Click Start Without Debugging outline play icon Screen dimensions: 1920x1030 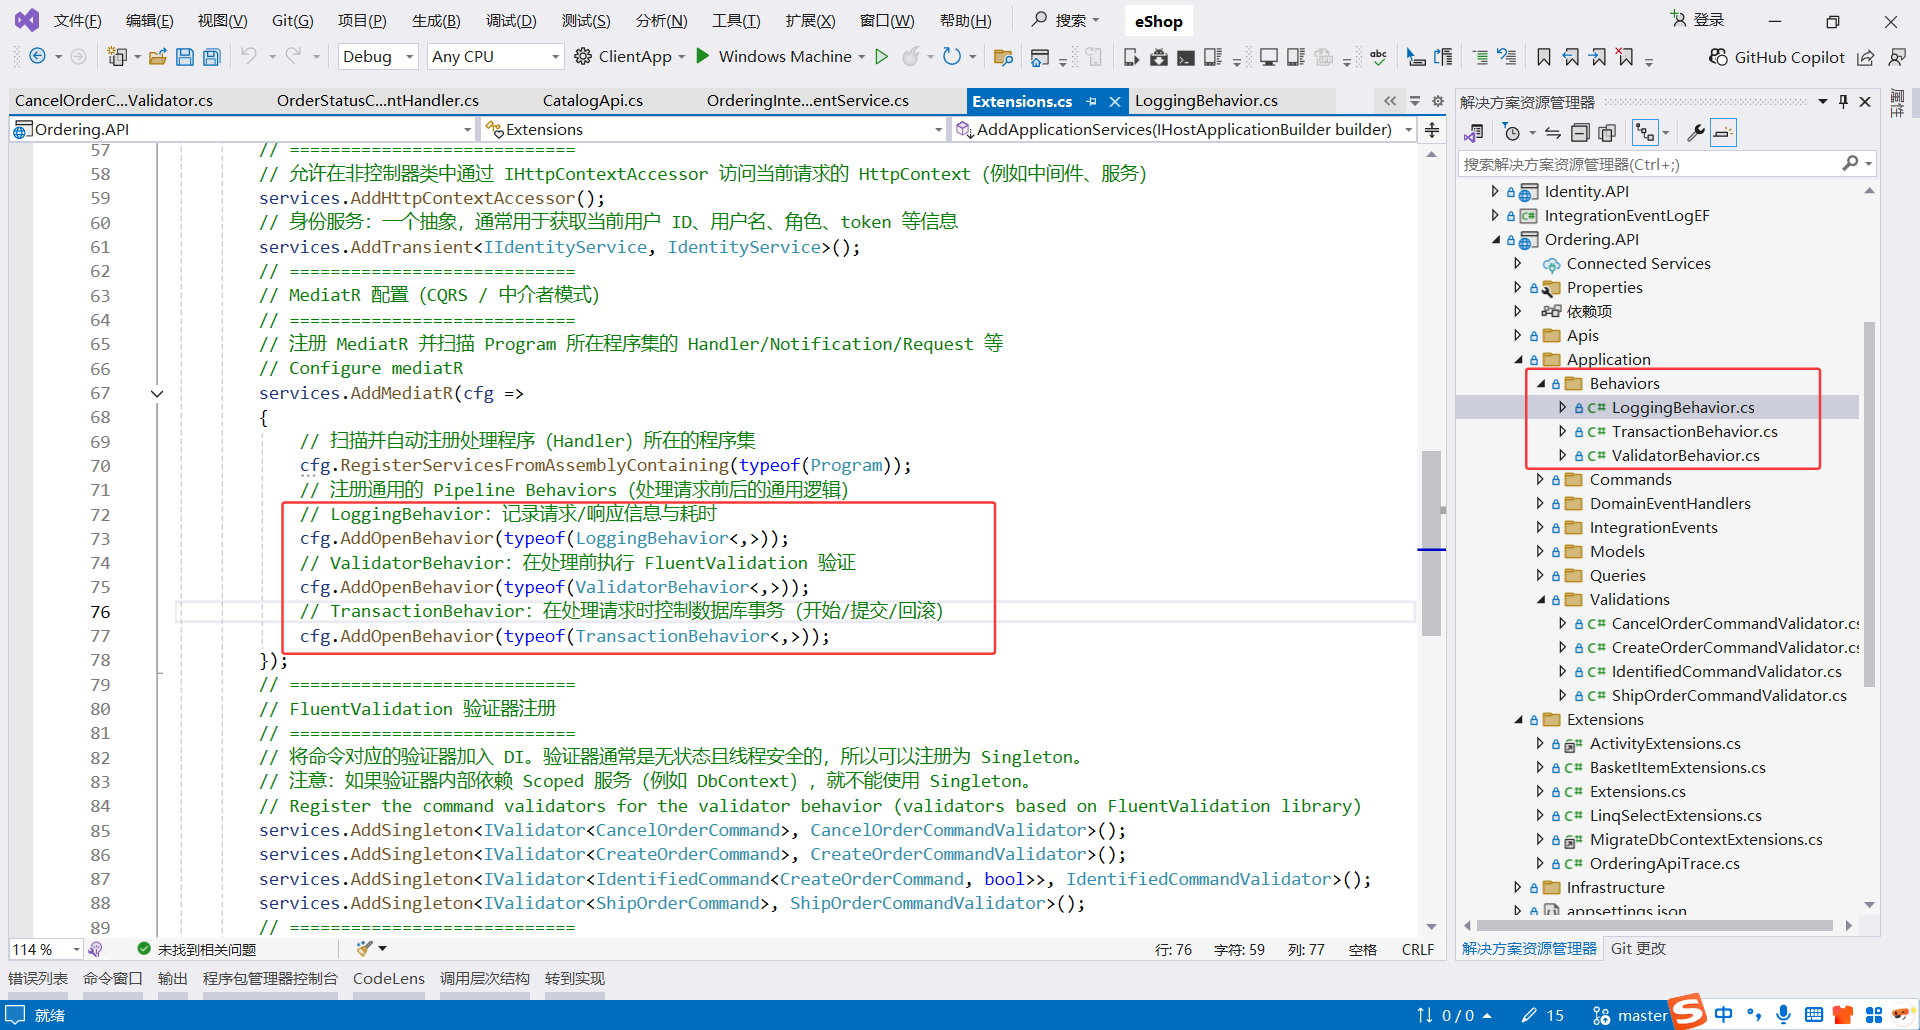882,57
